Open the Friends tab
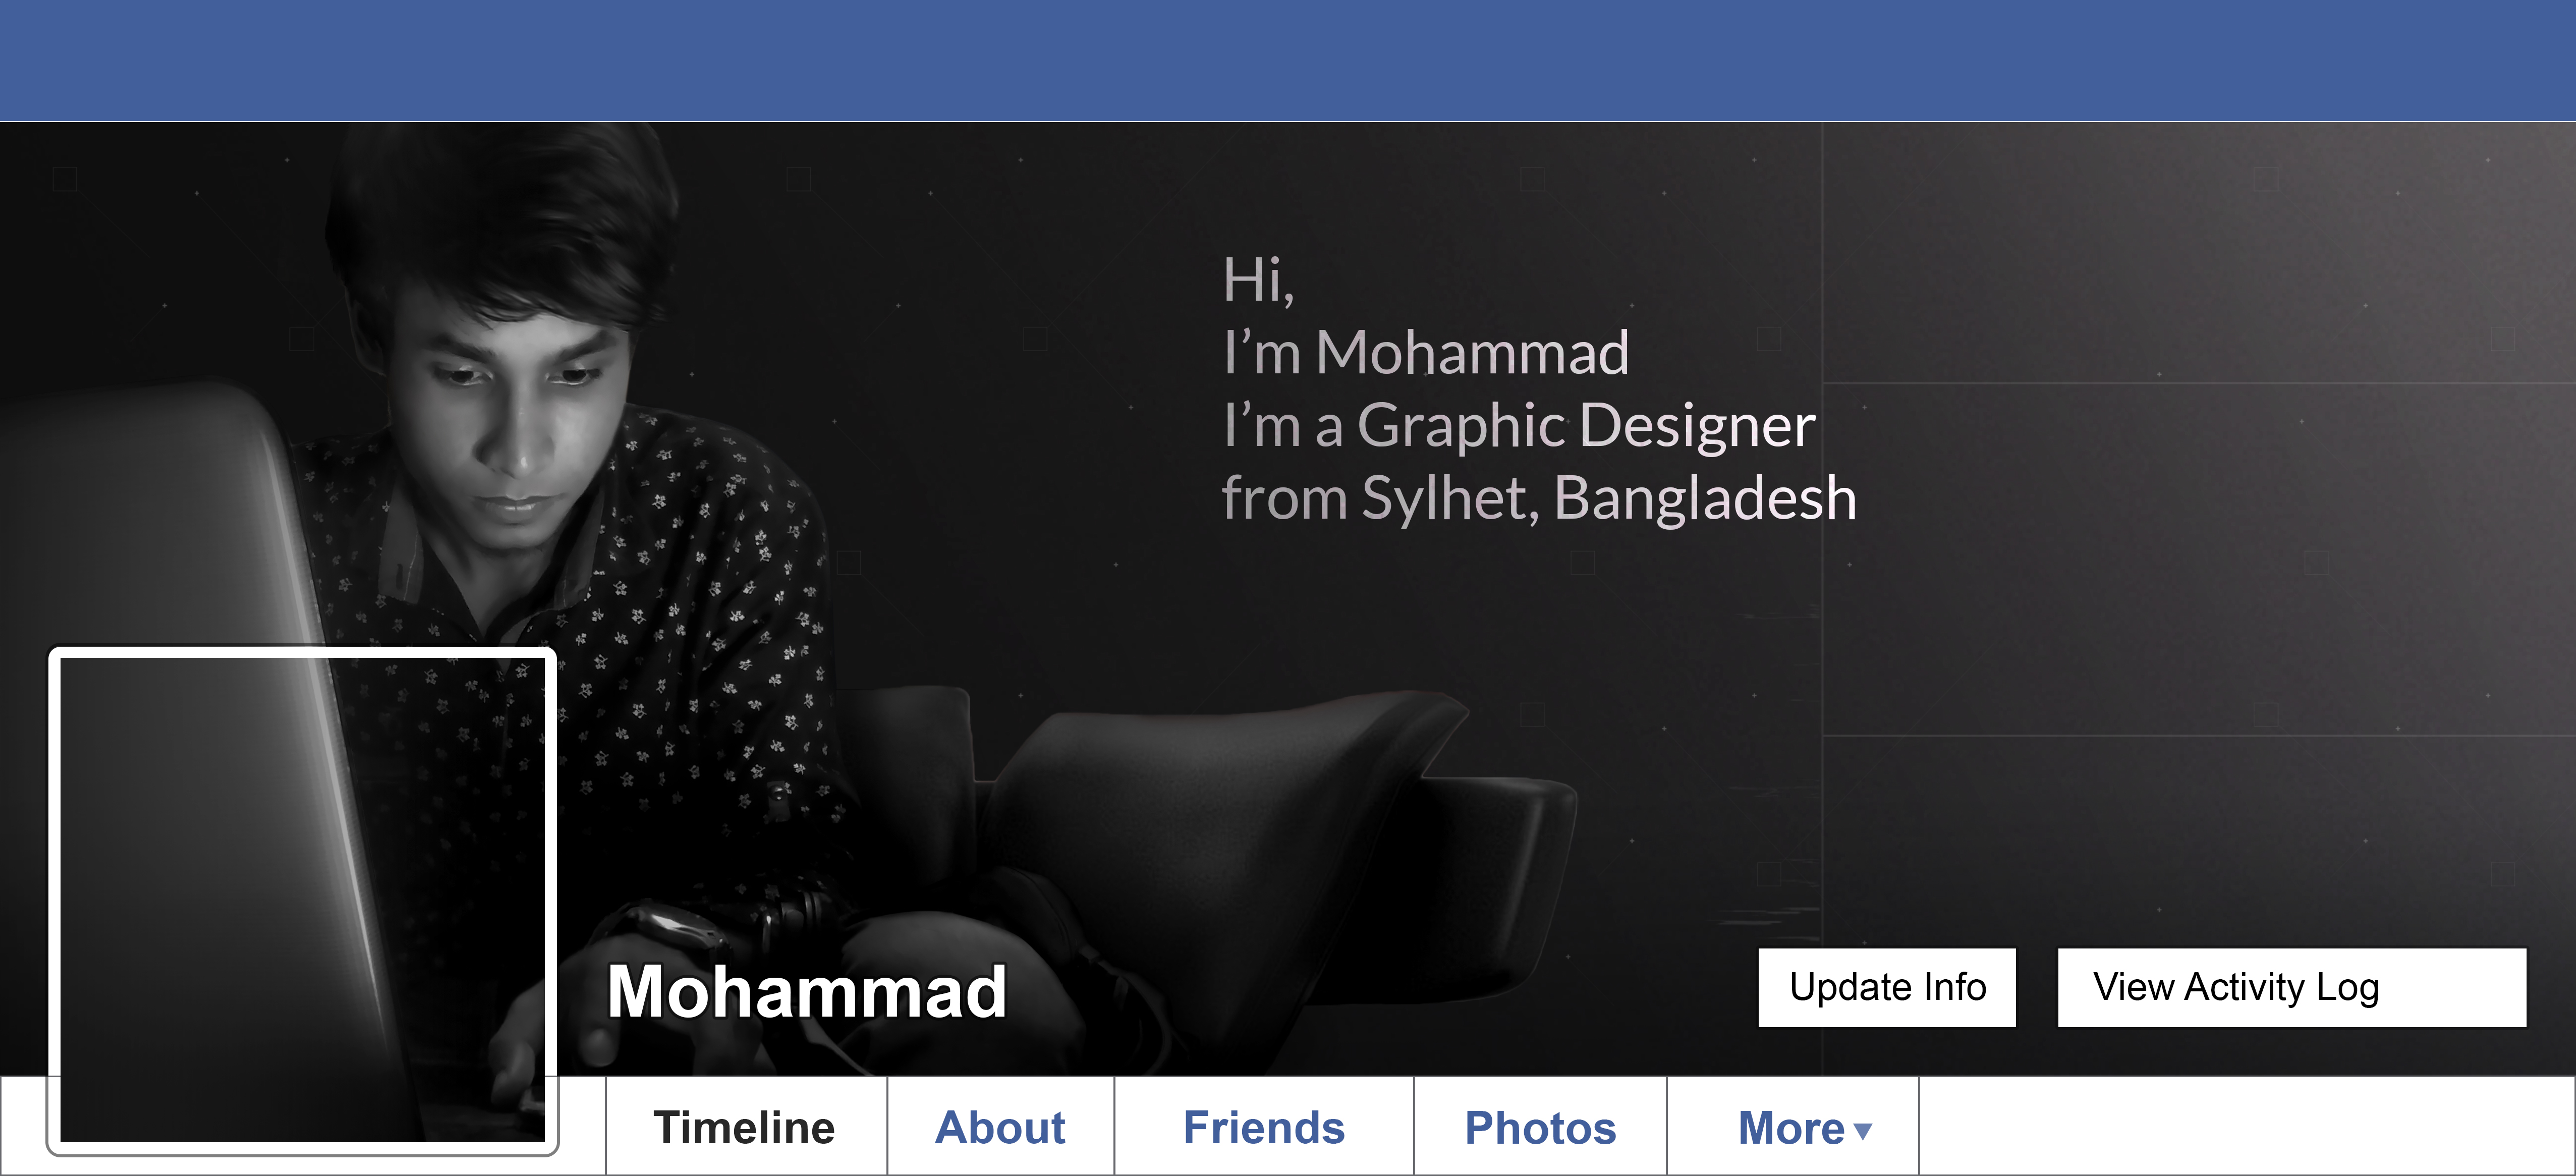2576x1176 pixels. coord(1264,1126)
